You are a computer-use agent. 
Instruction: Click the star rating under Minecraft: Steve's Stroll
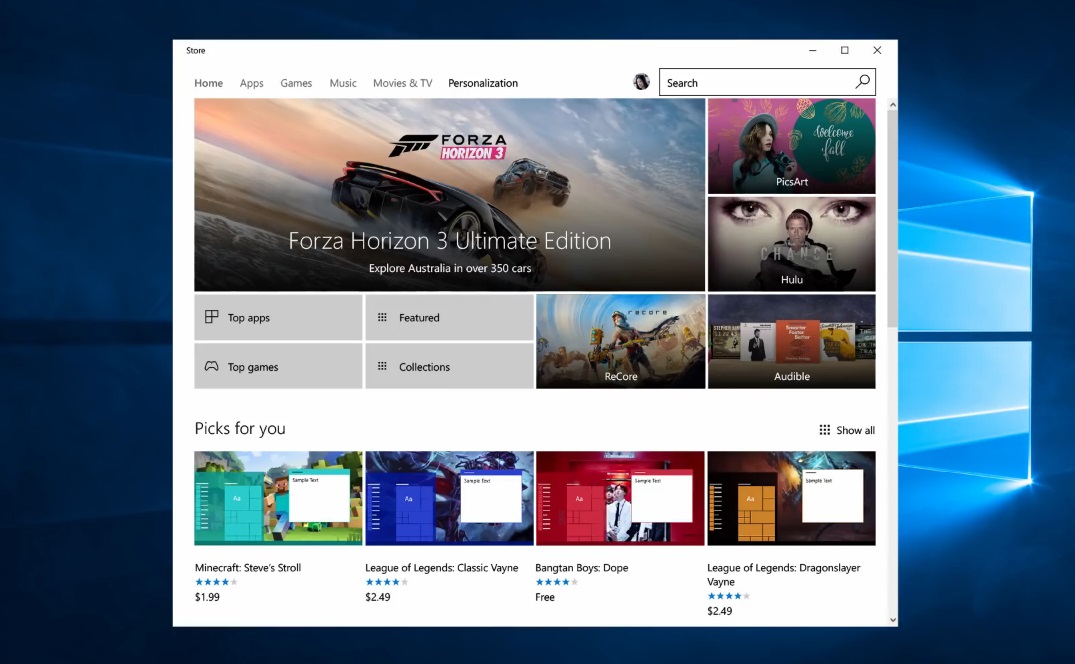216,582
